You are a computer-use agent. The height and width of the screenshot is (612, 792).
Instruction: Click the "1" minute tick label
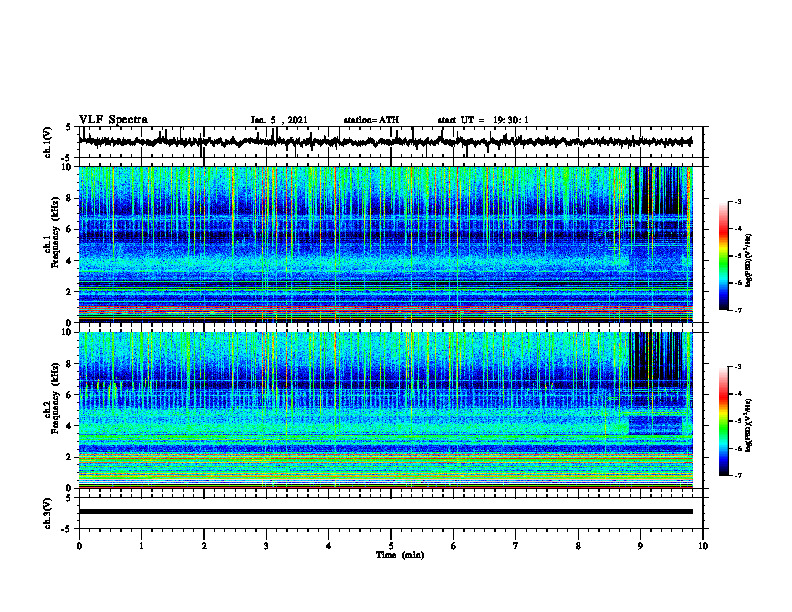pos(141,546)
